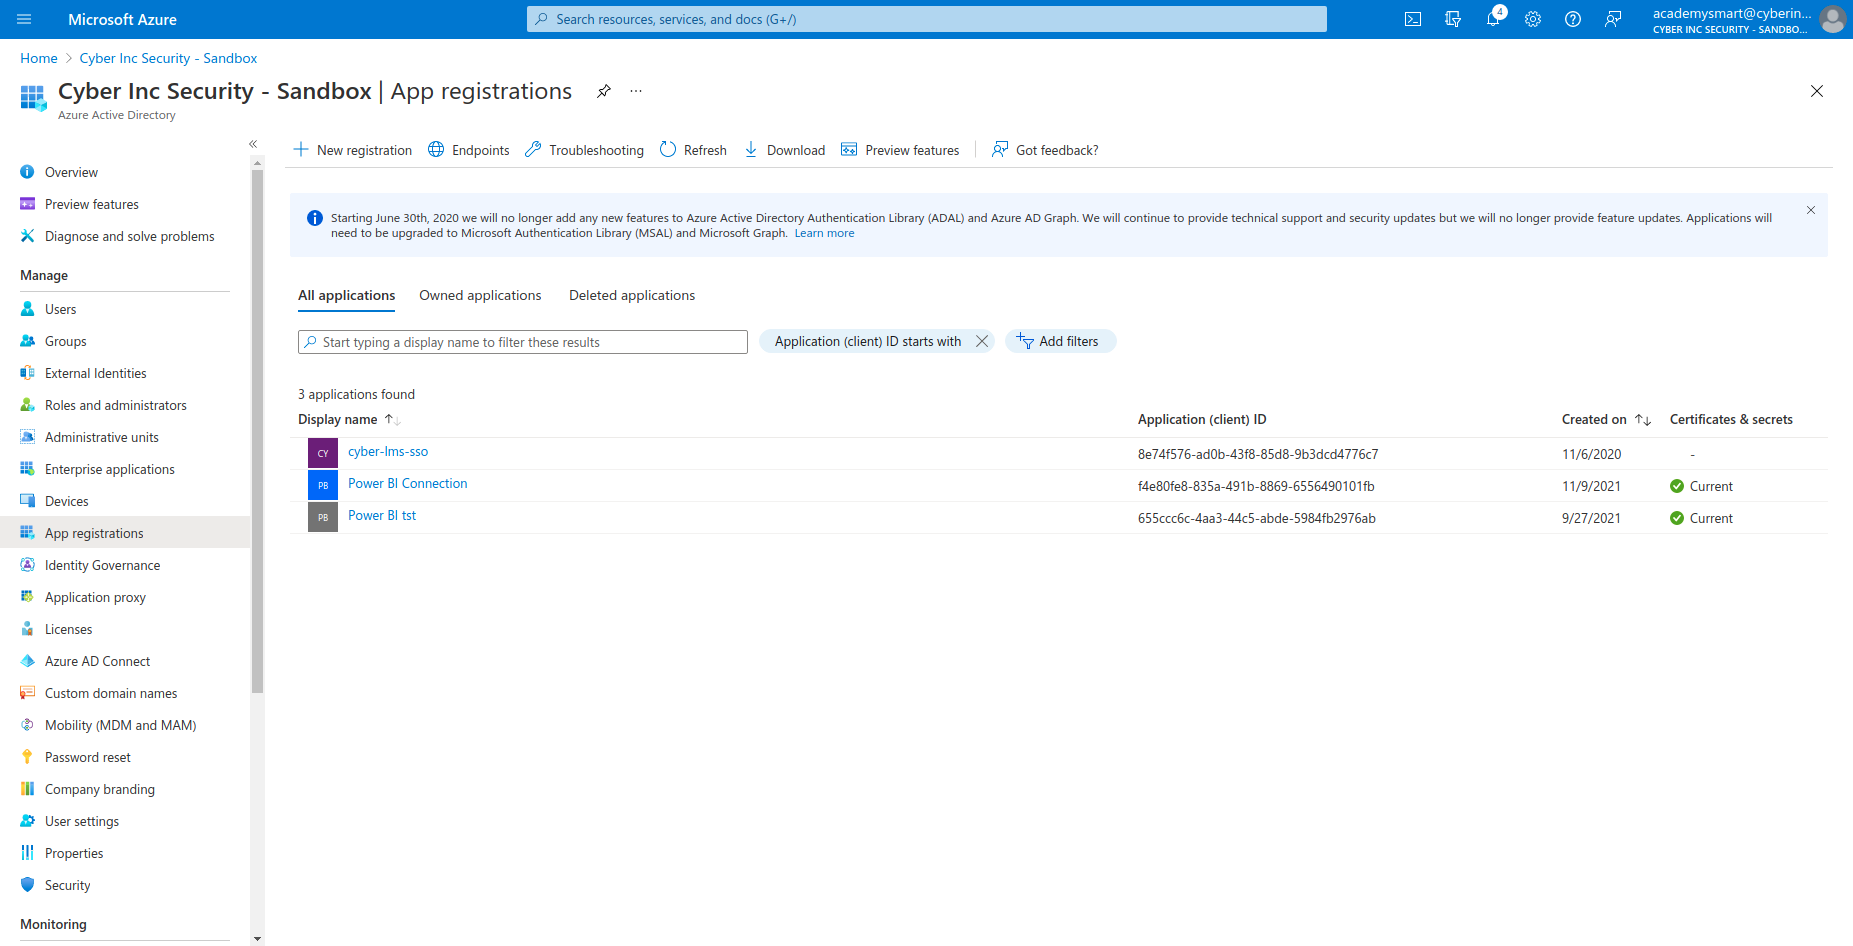Remove the Application (client) ID filter
This screenshot has height=946, width=1853.
pyautogui.click(x=982, y=341)
